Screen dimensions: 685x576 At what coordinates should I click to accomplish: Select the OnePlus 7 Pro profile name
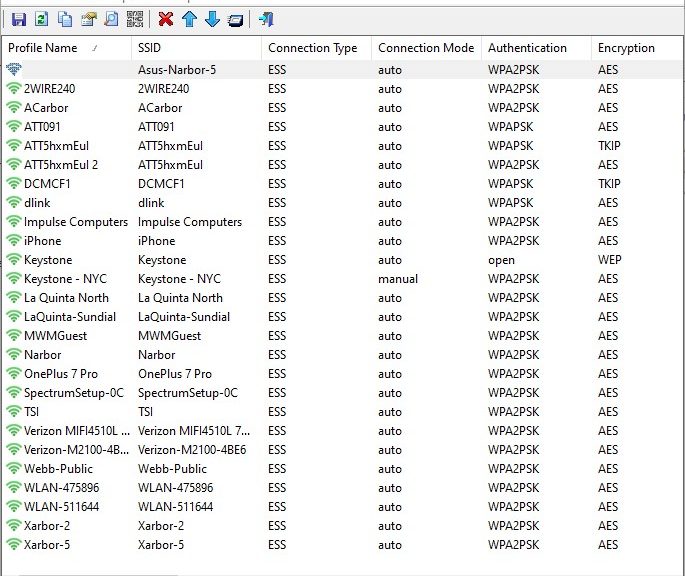pos(61,374)
